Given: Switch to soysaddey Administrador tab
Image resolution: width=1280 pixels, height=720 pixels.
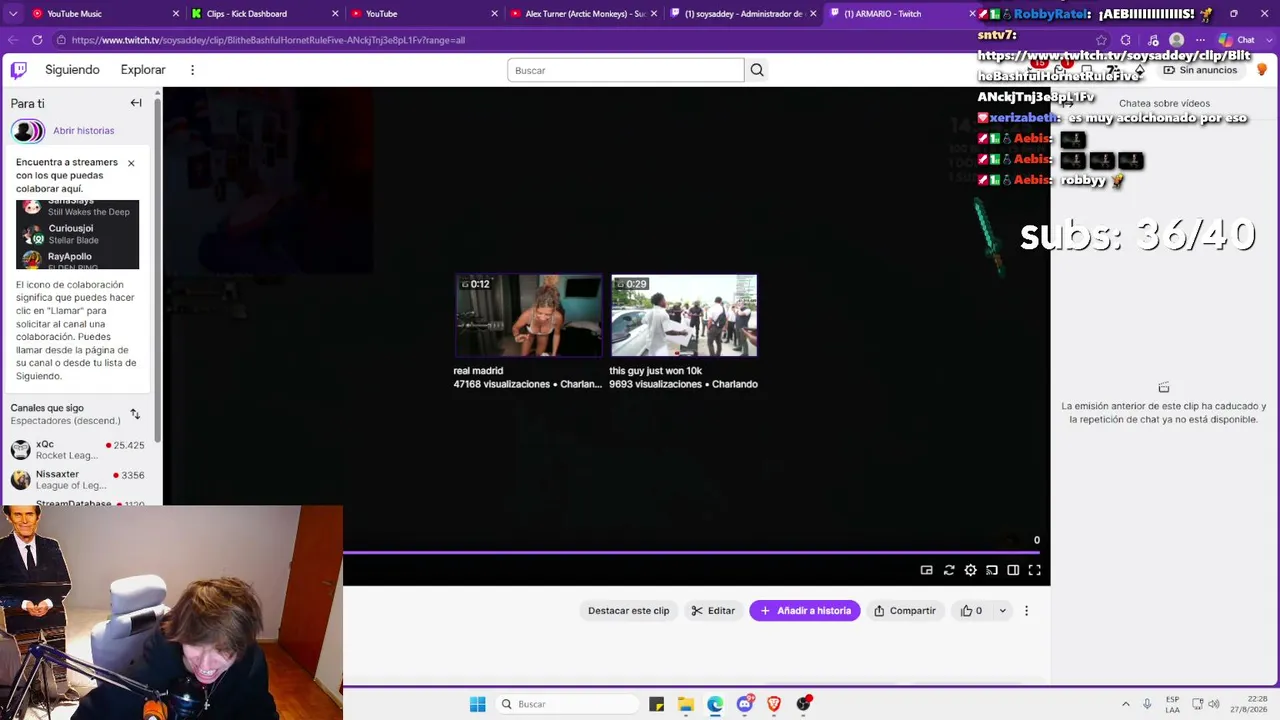Looking at the screenshot, I should coord(742,14).
